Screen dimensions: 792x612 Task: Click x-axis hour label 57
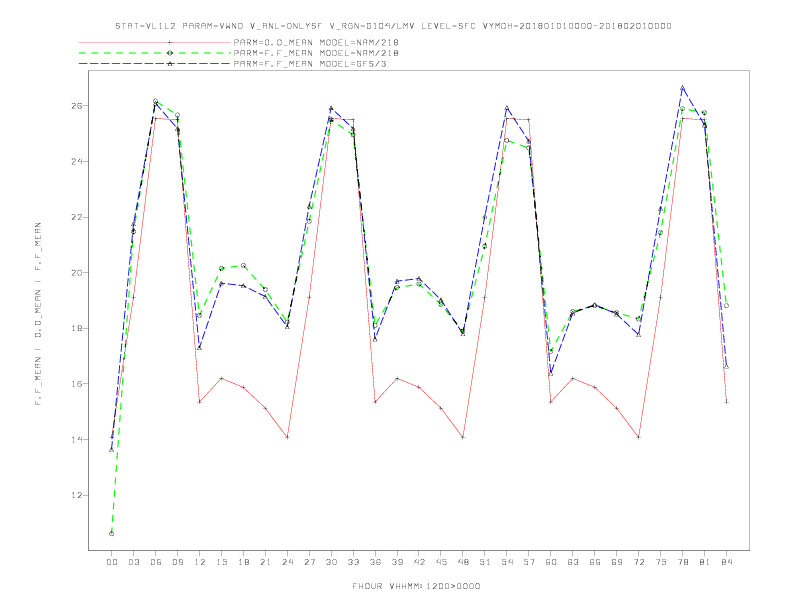coord(529,562)
